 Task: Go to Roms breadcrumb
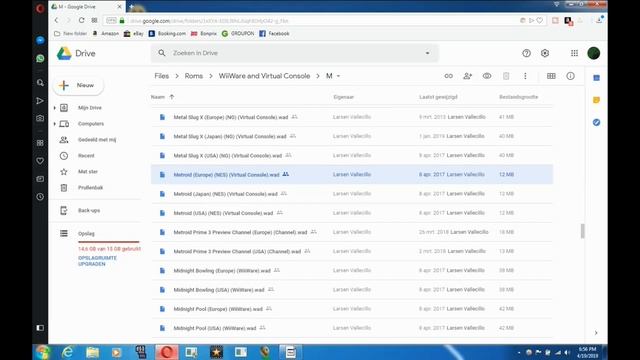[x=193, y=76]
